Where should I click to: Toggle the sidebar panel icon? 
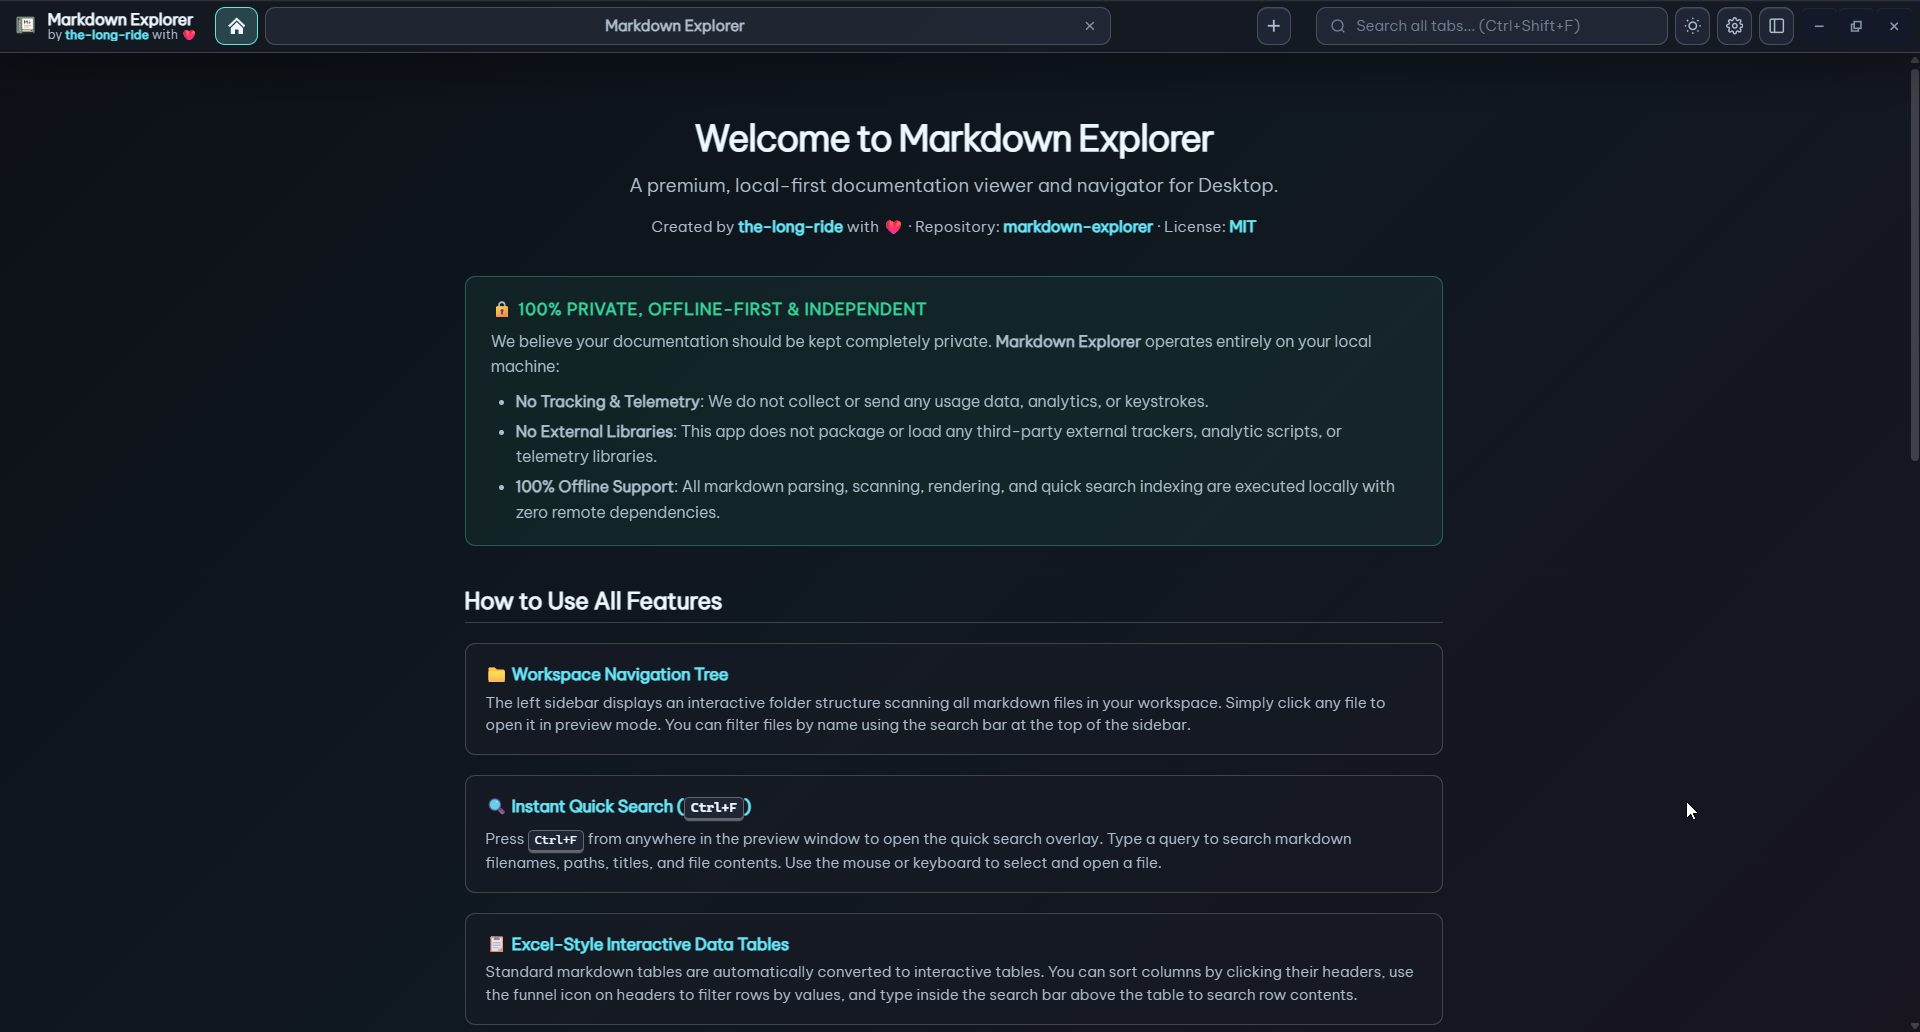point(1776,26)
